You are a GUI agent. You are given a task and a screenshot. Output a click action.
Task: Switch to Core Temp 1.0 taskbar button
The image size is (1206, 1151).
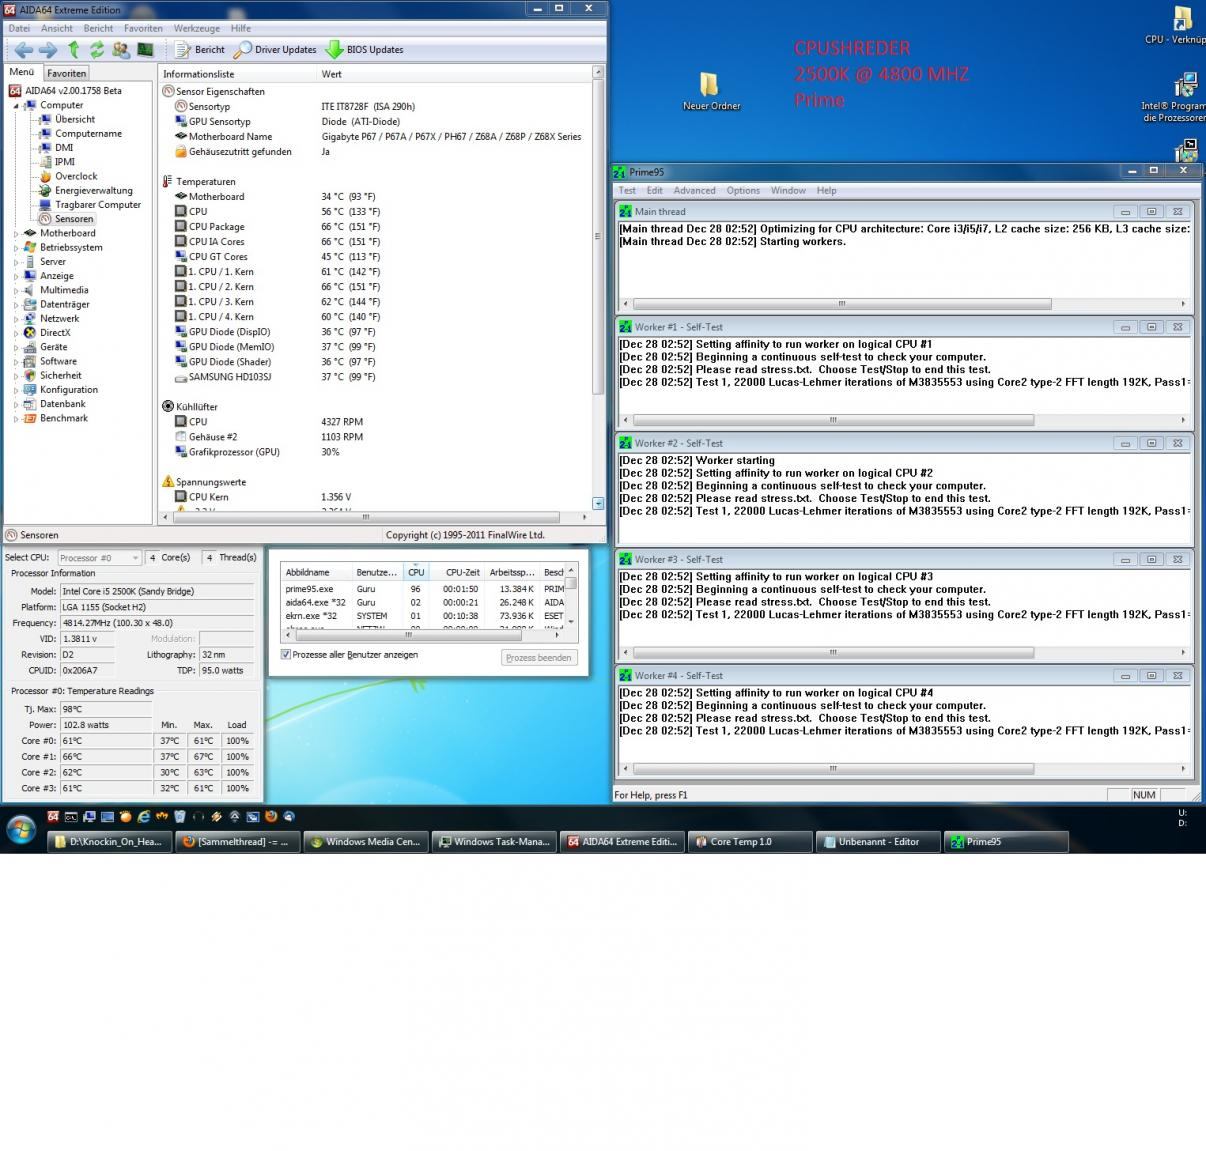(x=750, y=842)
